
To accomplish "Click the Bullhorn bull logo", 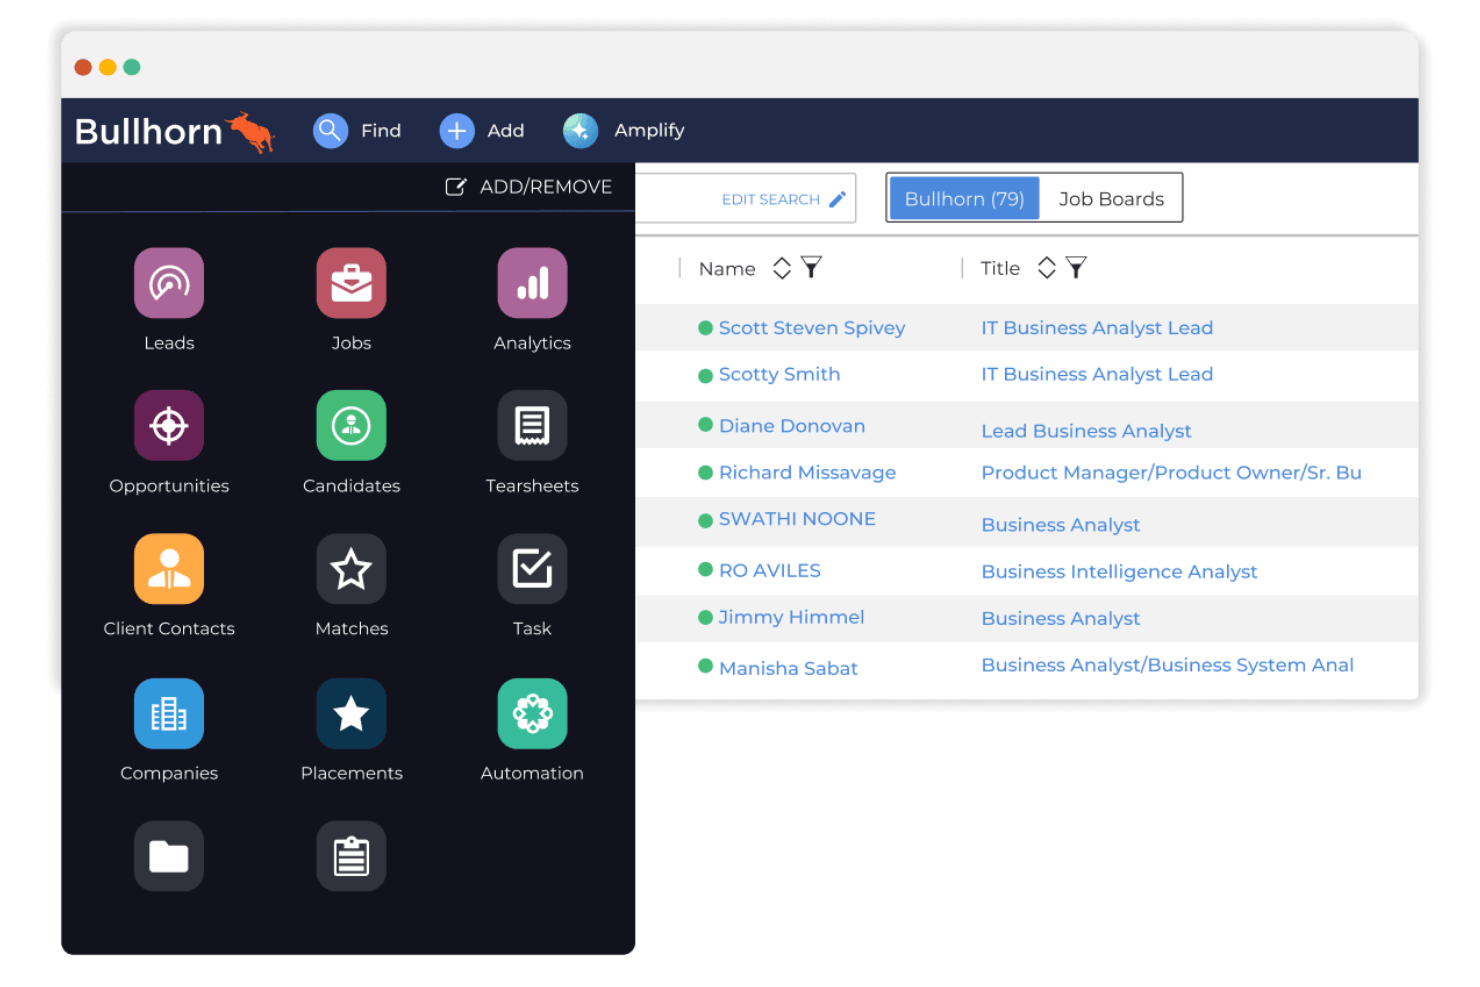I will (x=251, y=132).
